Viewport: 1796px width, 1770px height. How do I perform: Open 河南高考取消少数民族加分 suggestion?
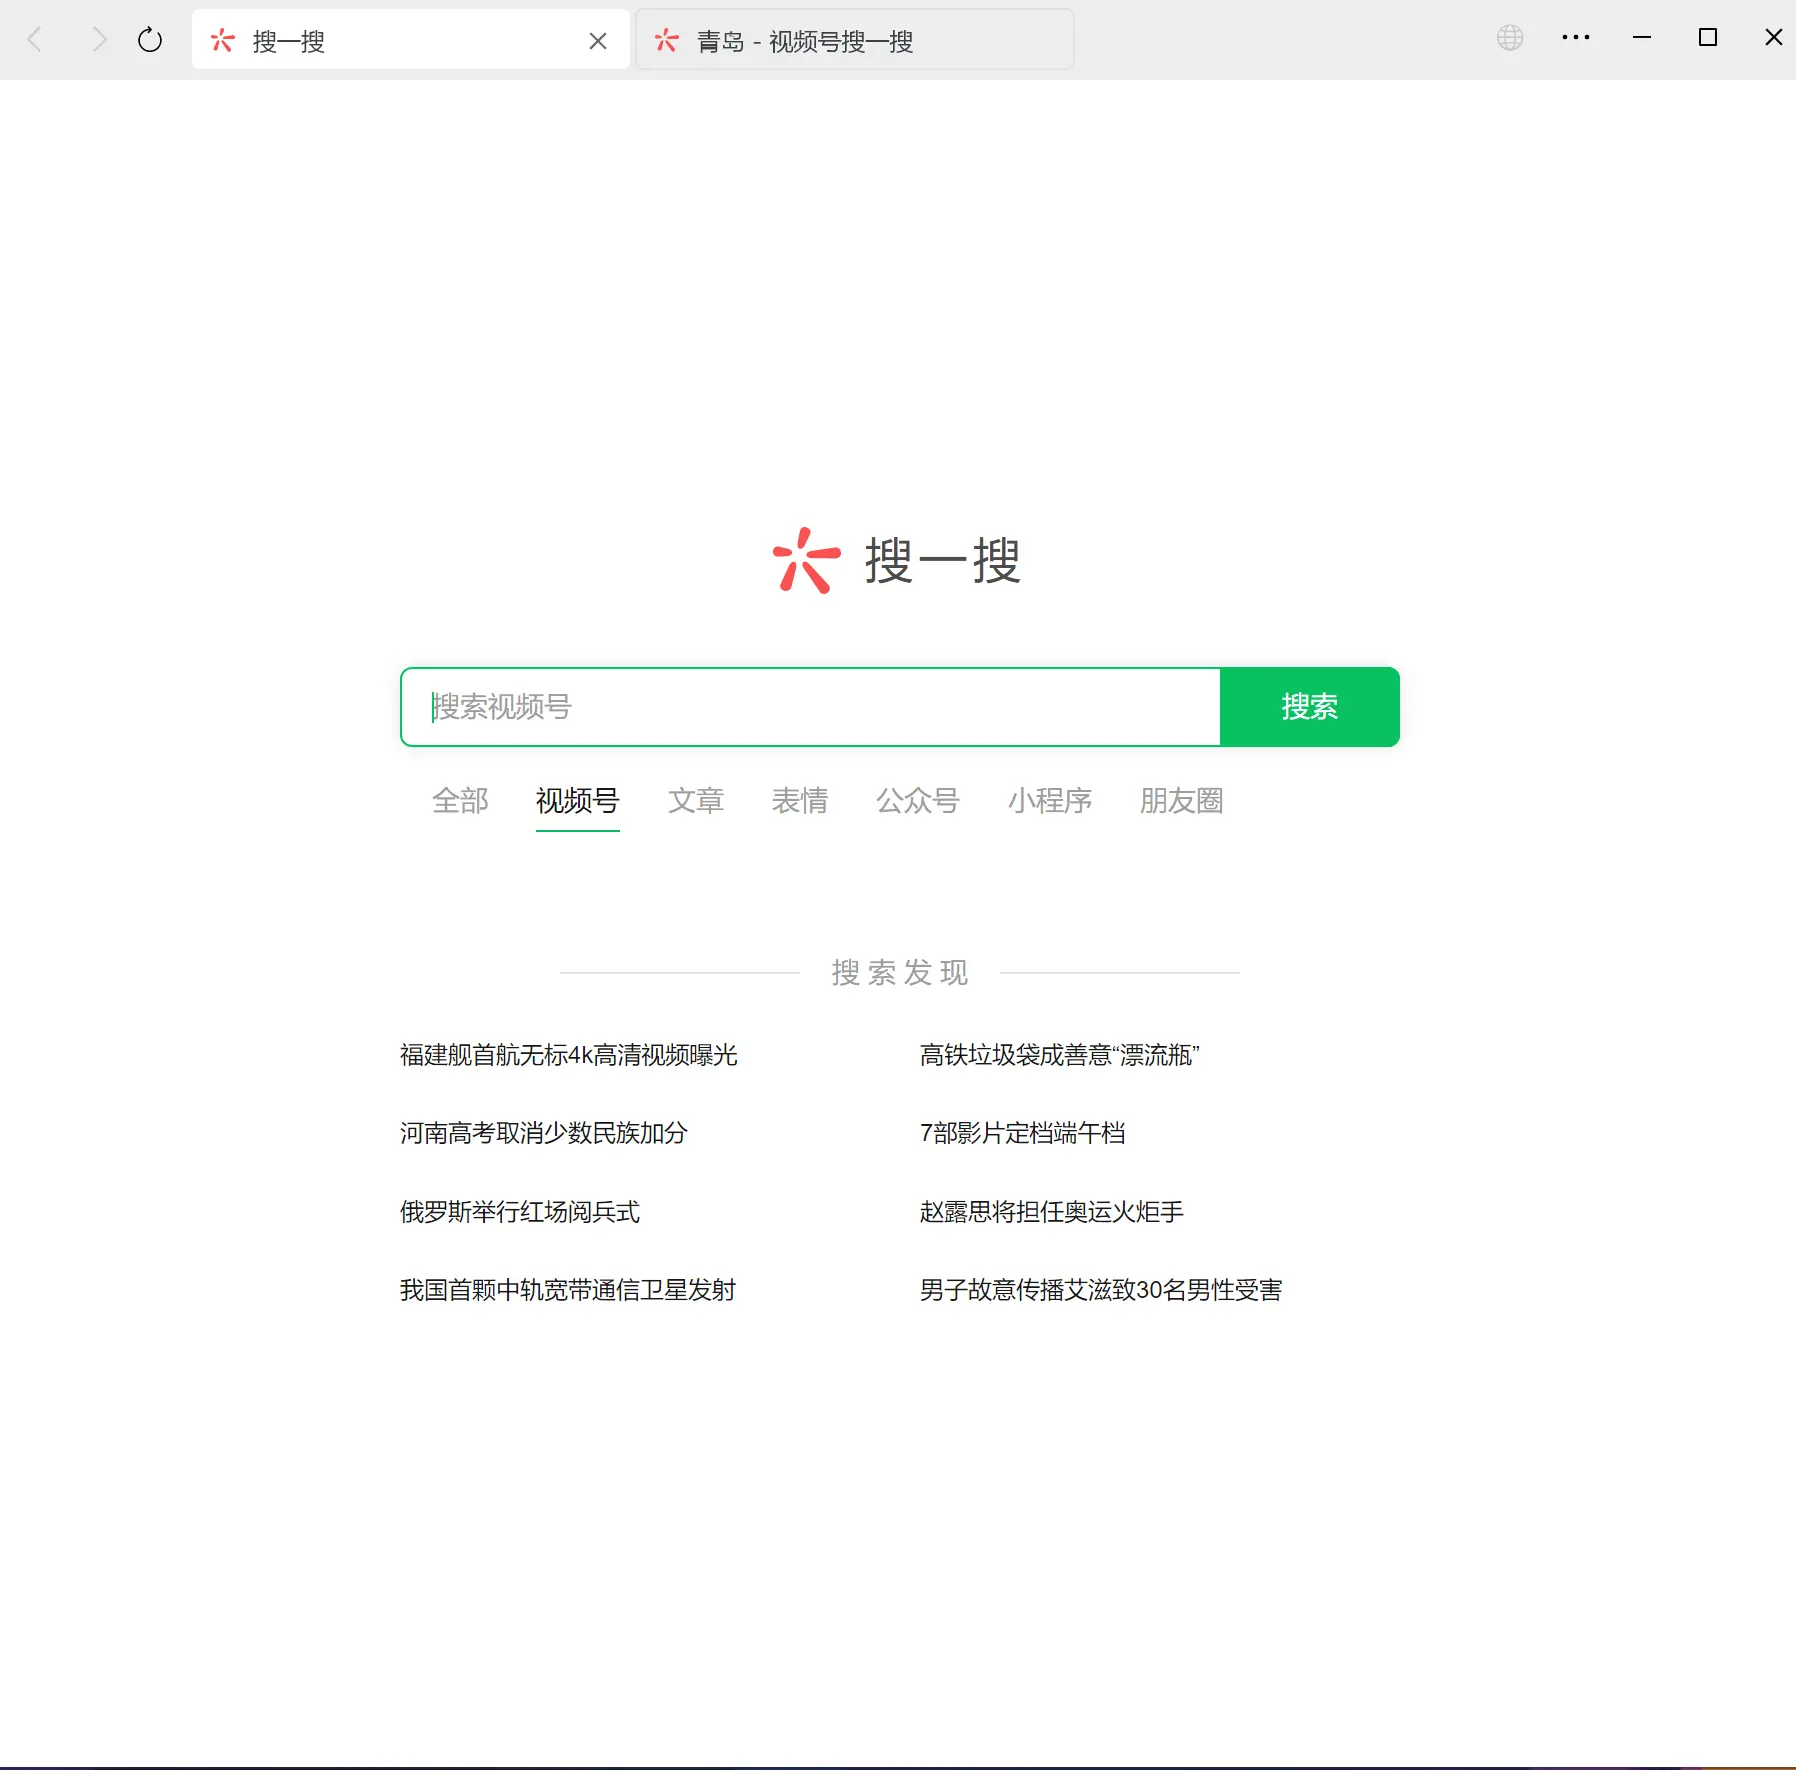point(544,1133)
